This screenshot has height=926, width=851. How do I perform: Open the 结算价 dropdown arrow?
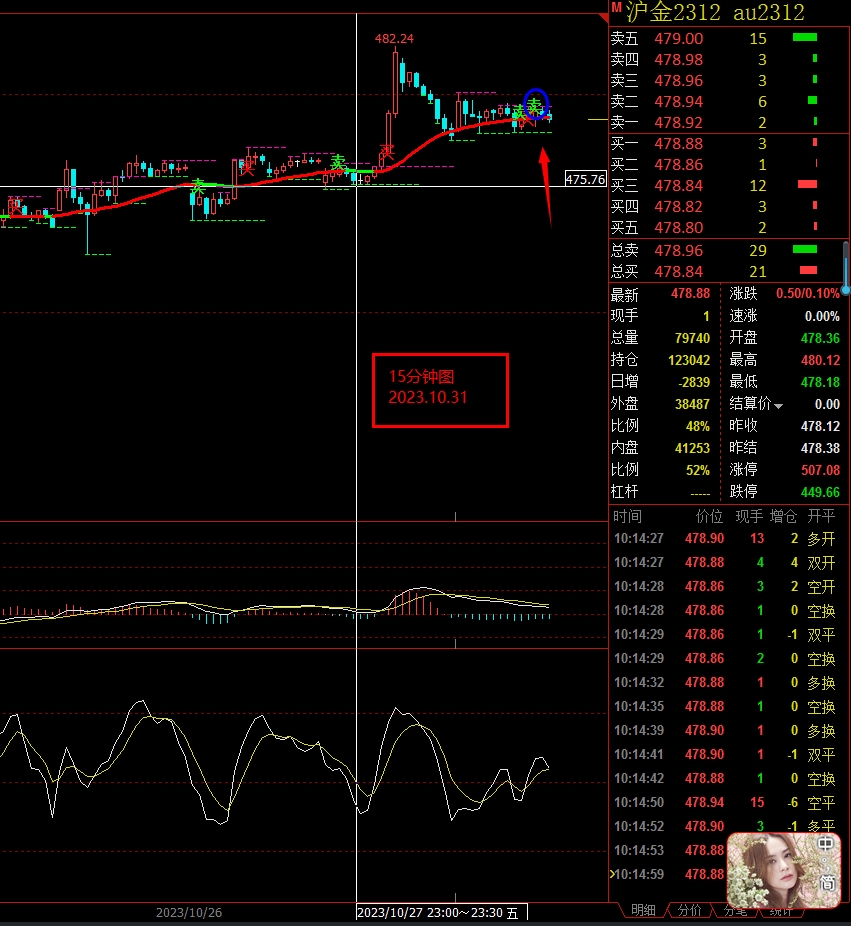[x=778, y=406]
